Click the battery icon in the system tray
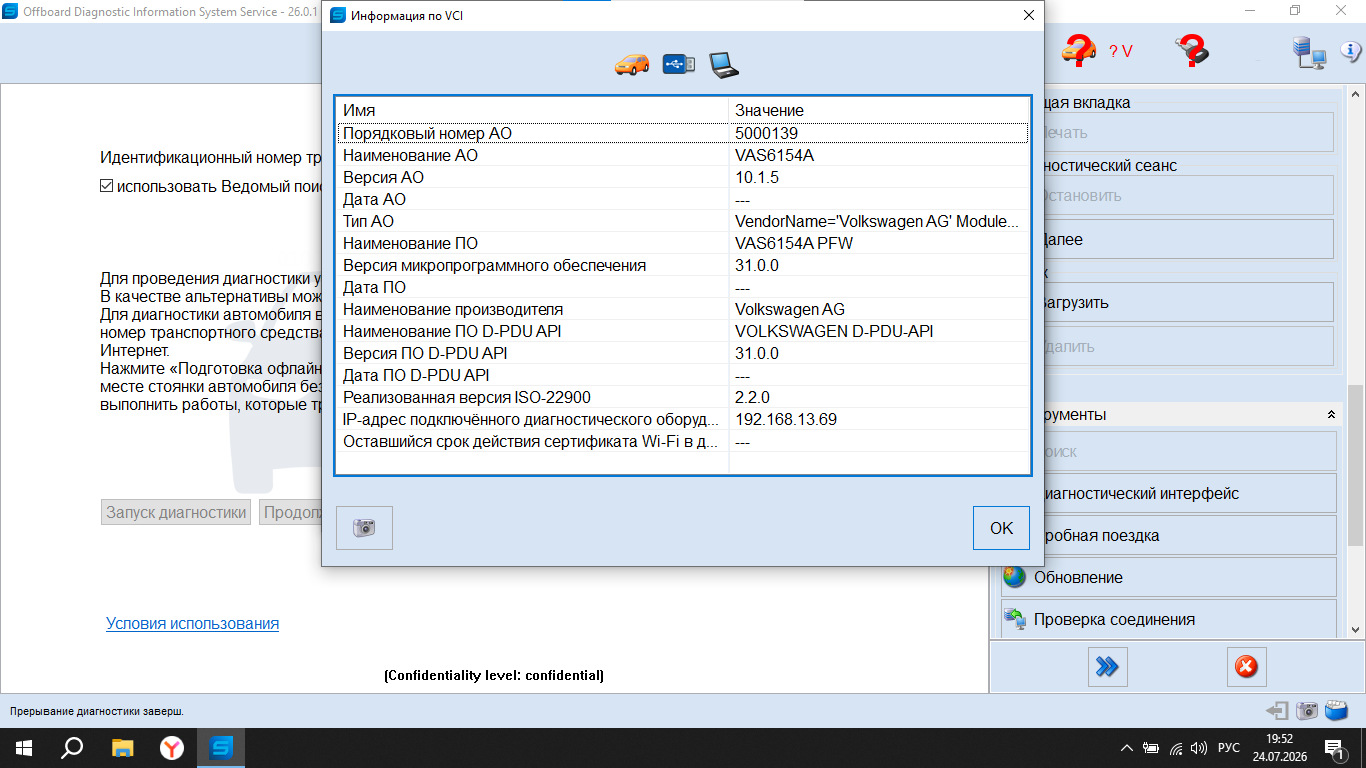 [x=1152, y=747]
